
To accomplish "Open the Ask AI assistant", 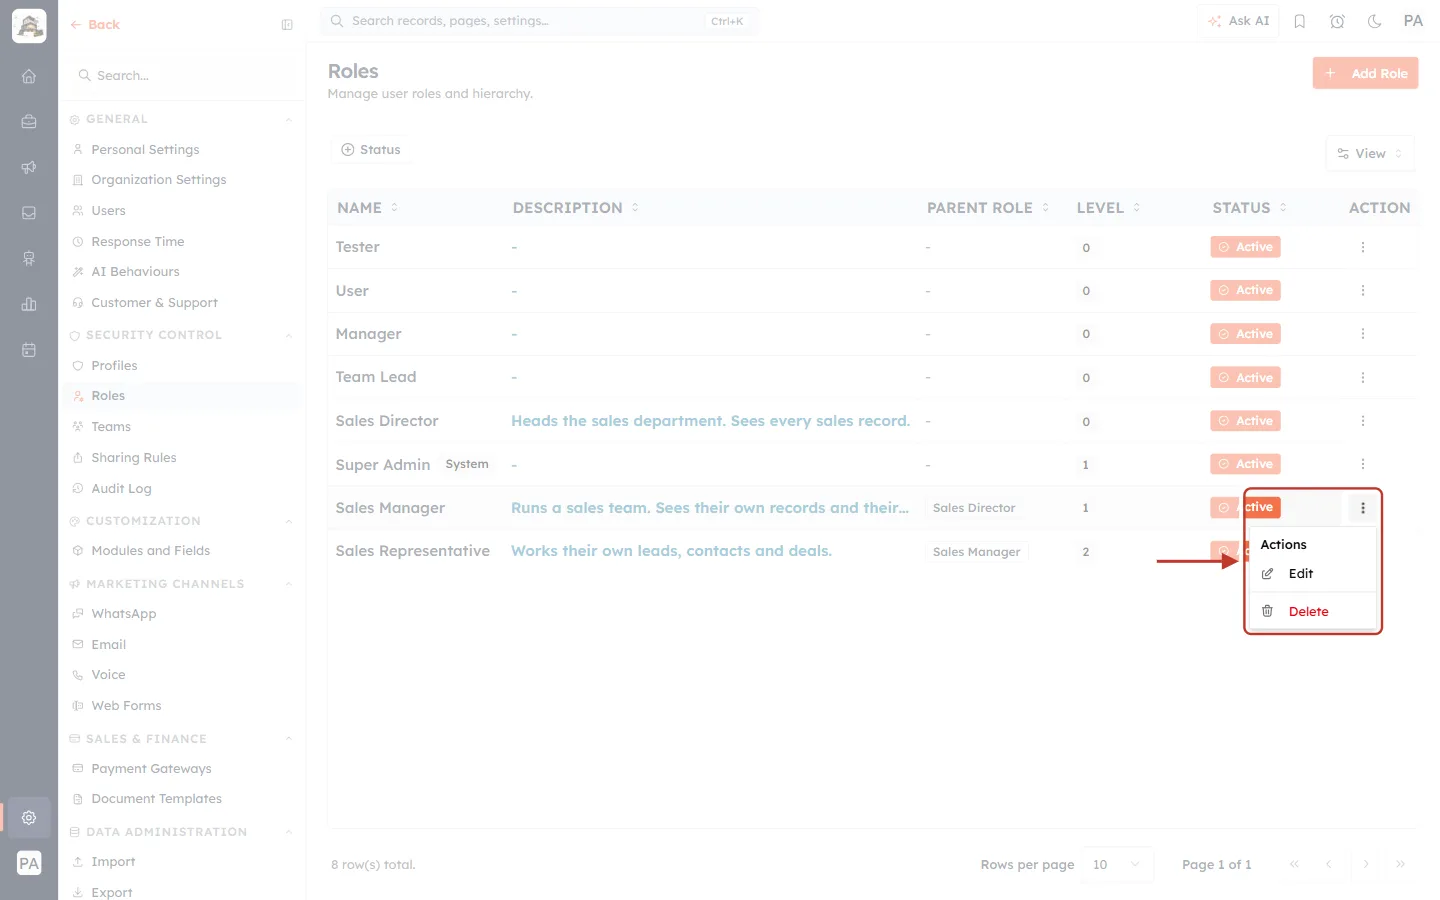I will click(1238, 21).
